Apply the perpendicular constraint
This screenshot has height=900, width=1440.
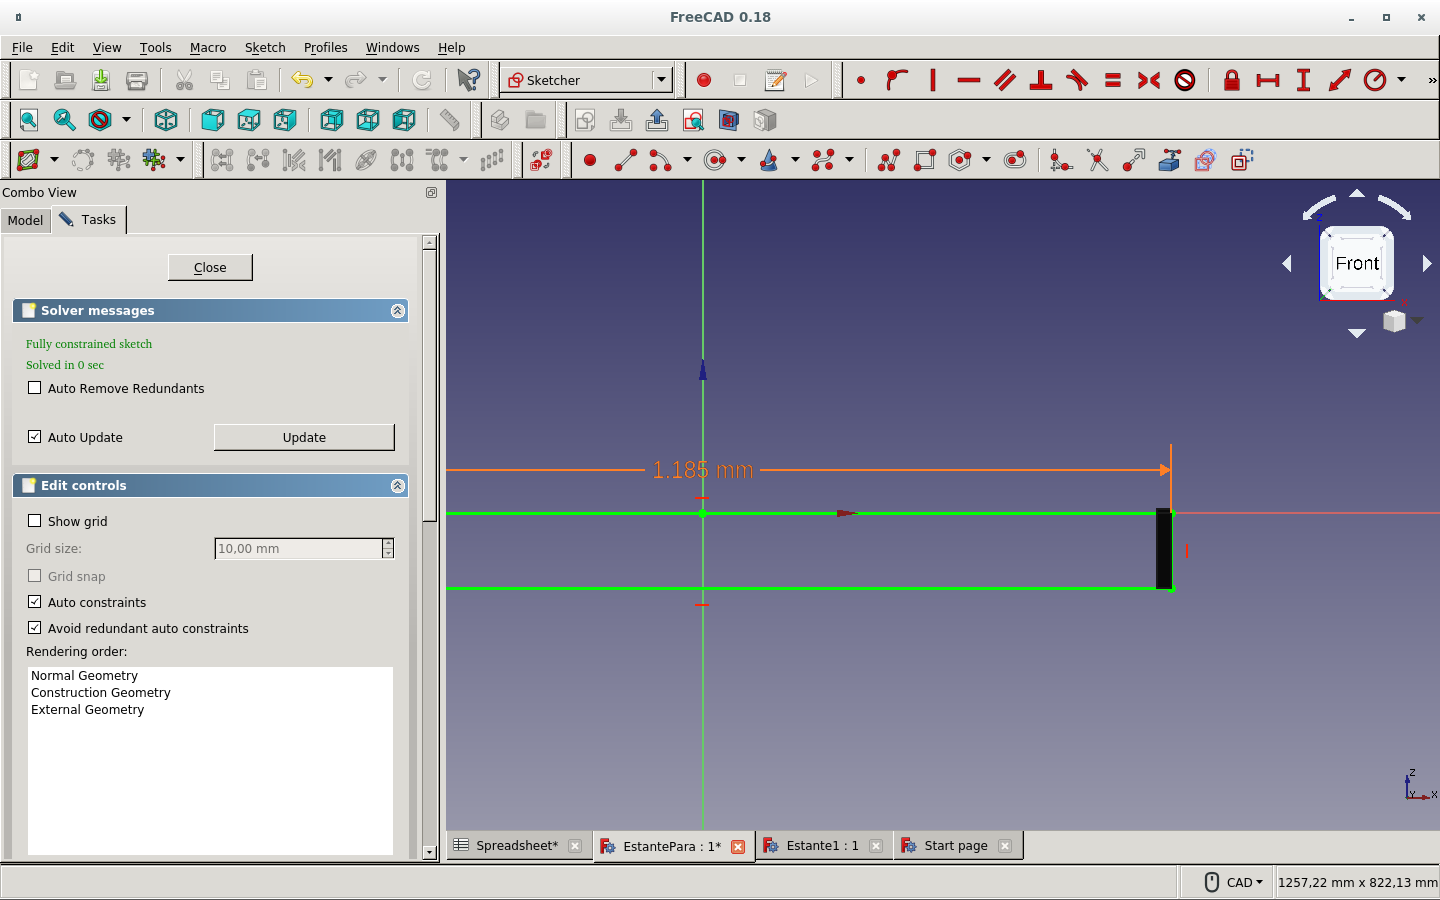click(x=1041, y=80)
